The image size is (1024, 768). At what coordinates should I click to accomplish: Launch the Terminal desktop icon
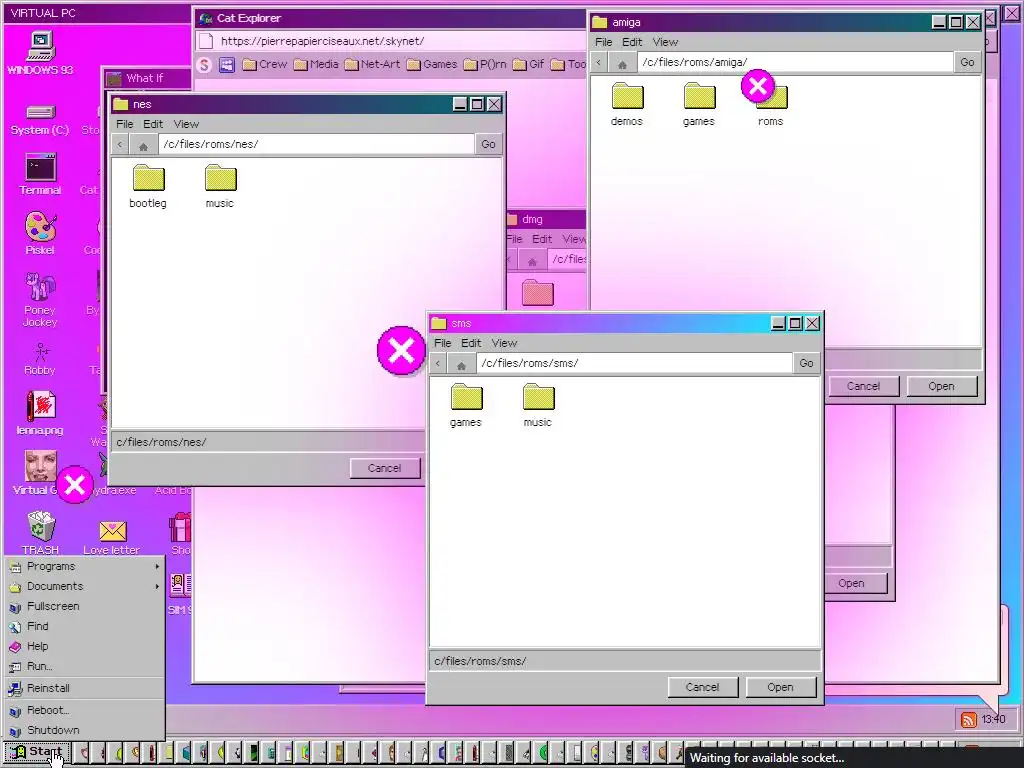[x=40, y=174]
